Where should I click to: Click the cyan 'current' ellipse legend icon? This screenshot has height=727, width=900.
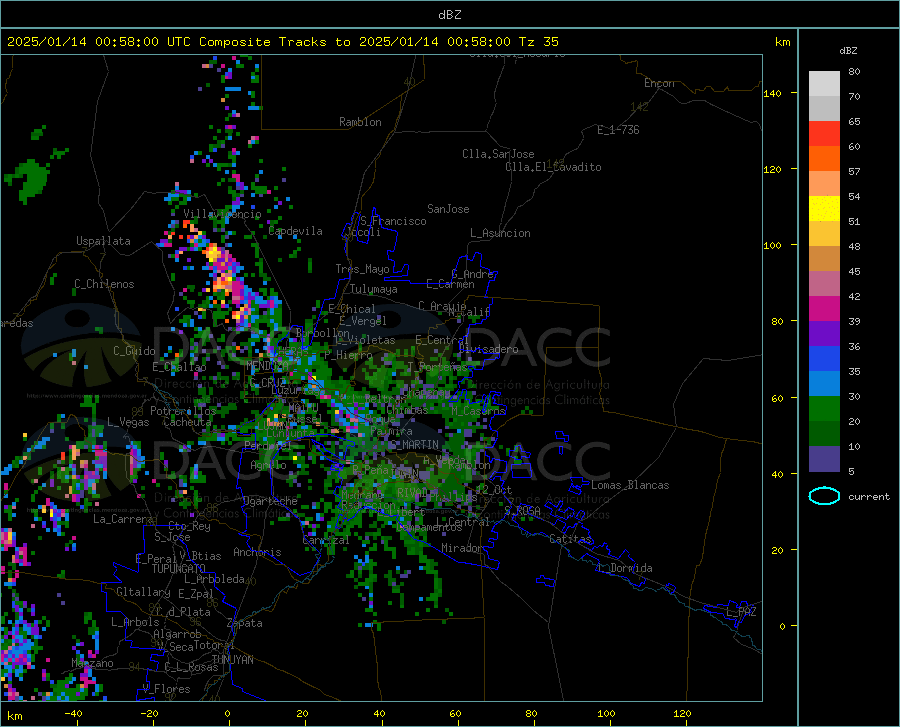[824, 496]
